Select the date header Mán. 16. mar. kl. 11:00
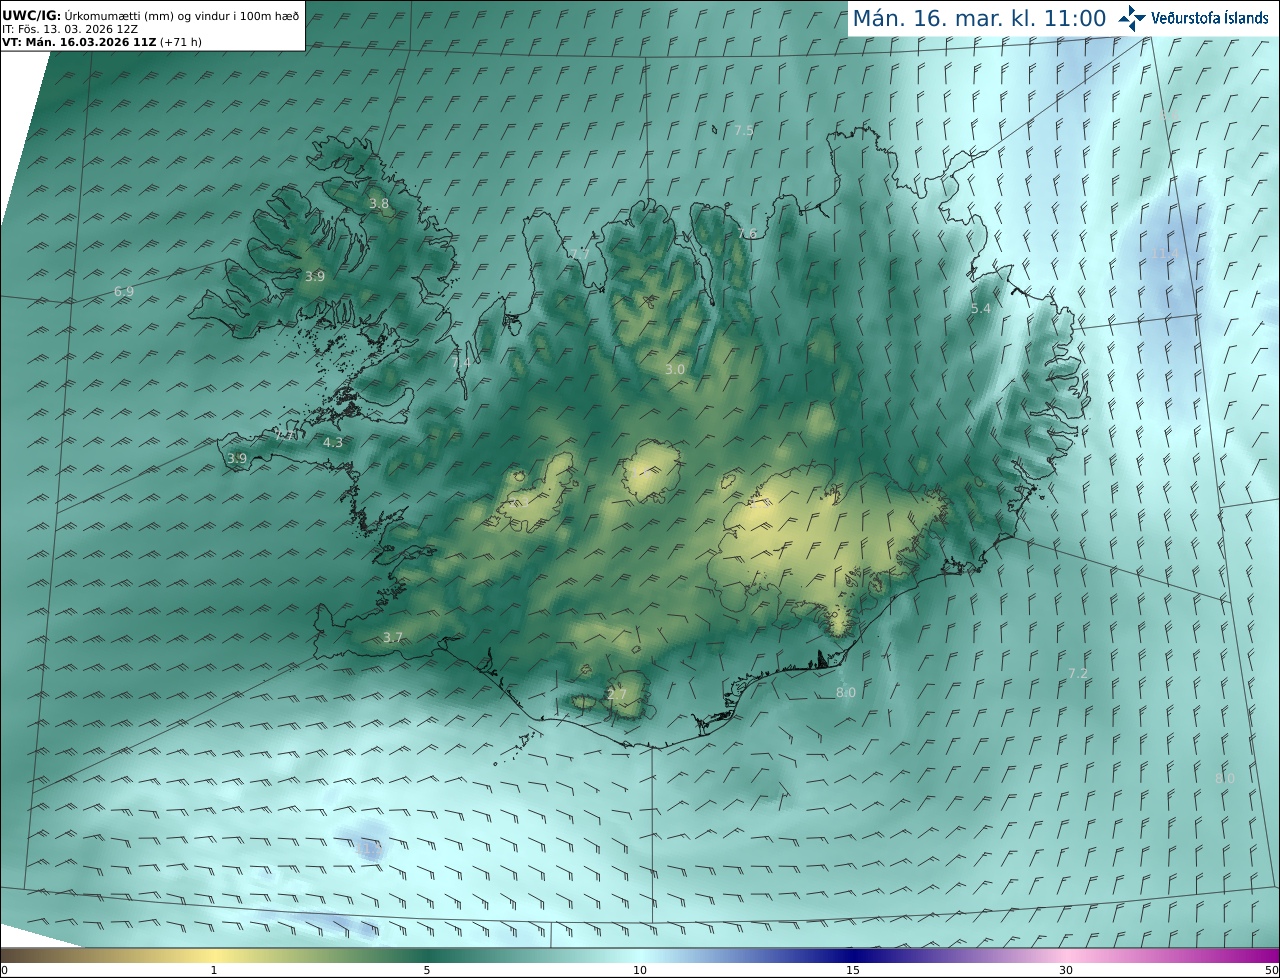This screenshot has height=978, width=1280. [979, 18]
